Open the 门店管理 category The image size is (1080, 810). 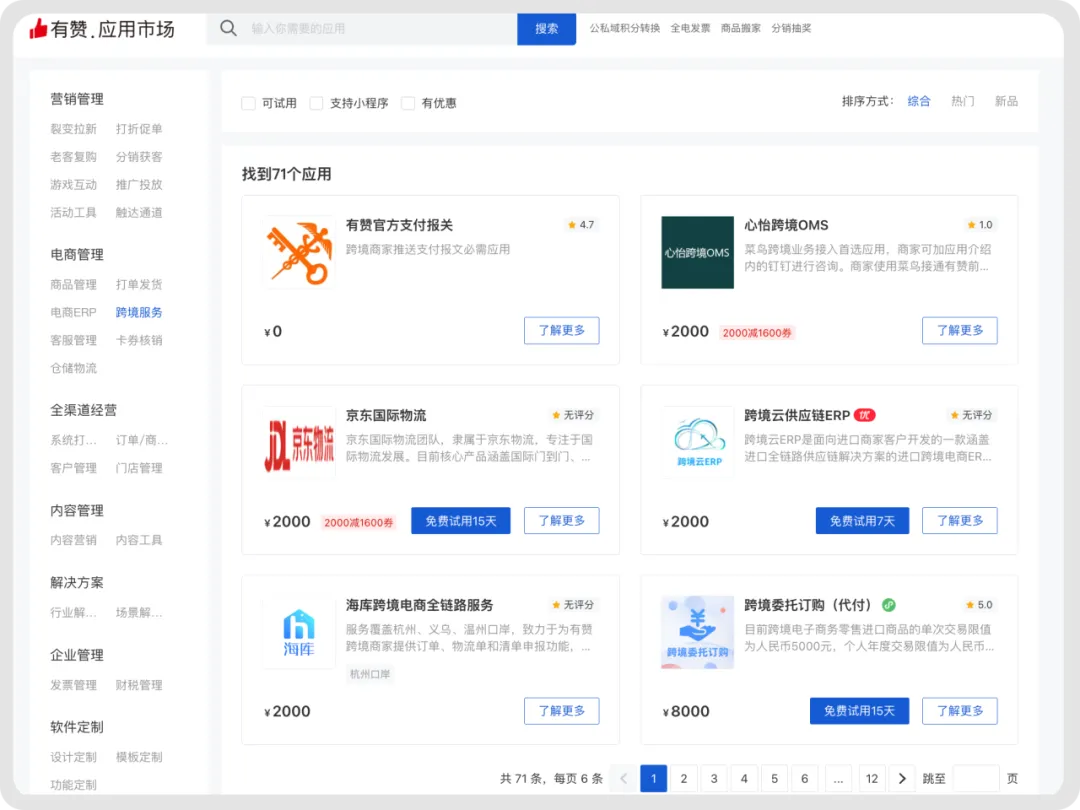(139, 468)
